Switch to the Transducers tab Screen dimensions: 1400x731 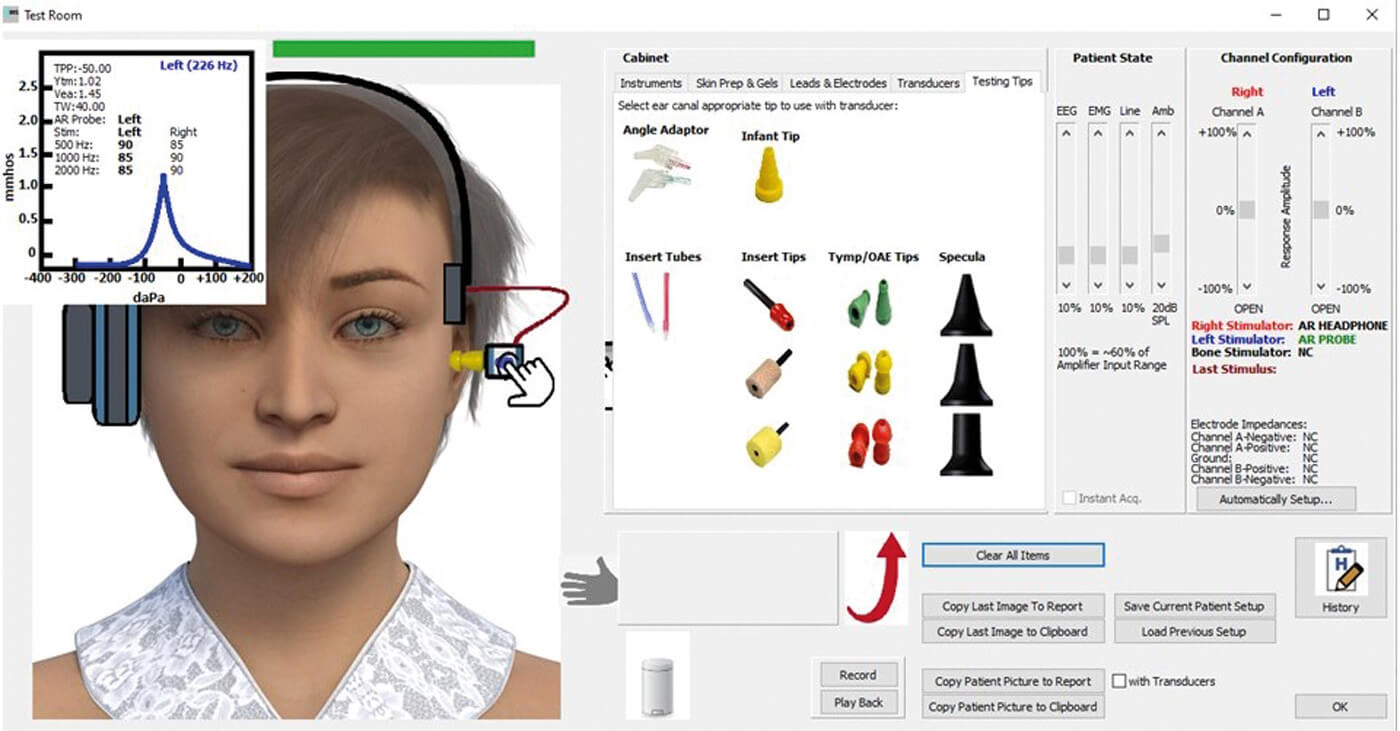coord(928,83)
